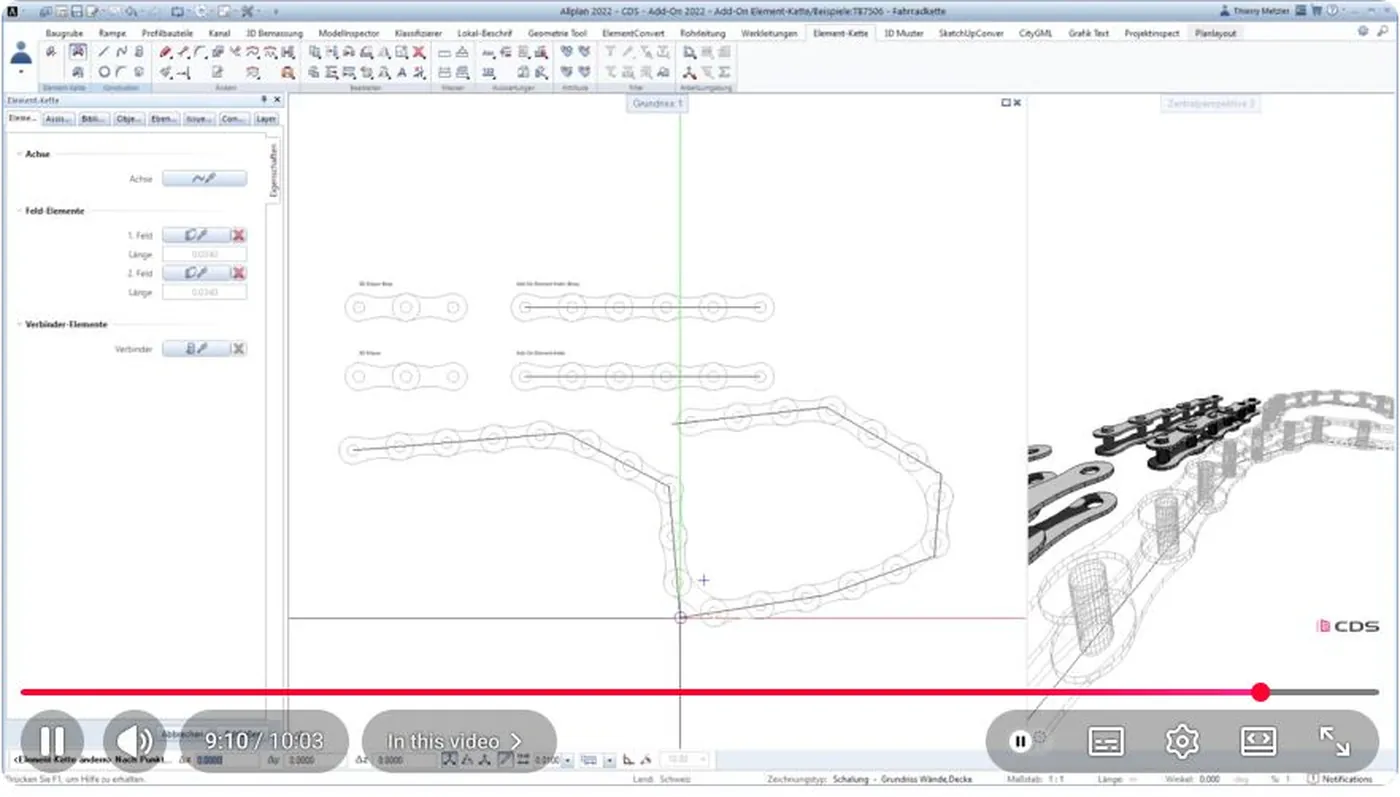
Task: Enter fullscreen video mode
Action: pos(1335,741)
